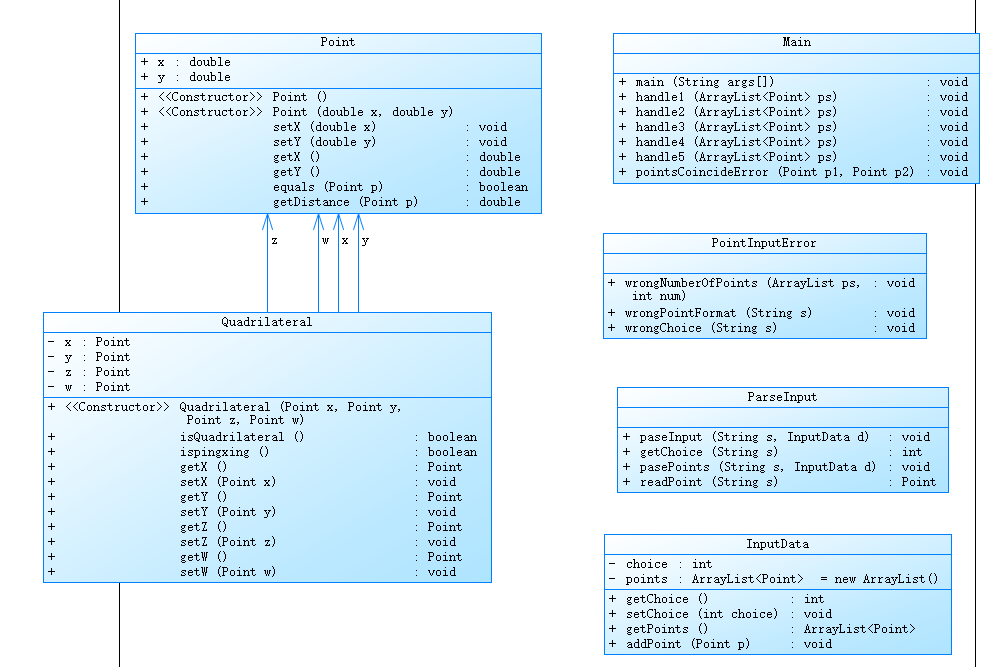This screenshot has width=997, height=667.
Task: Select the getZ () method
Action: tap(255, 527)
